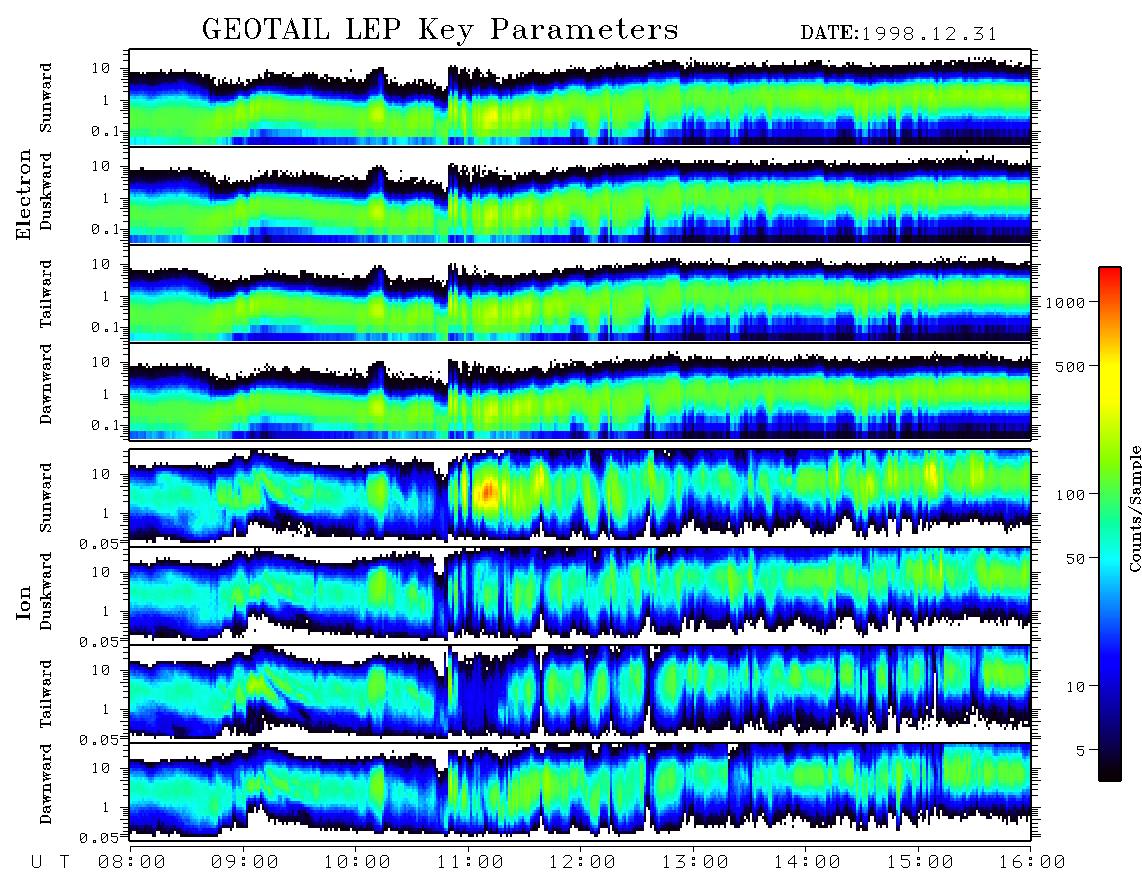Click the 50 color bar tick label

1075,559
